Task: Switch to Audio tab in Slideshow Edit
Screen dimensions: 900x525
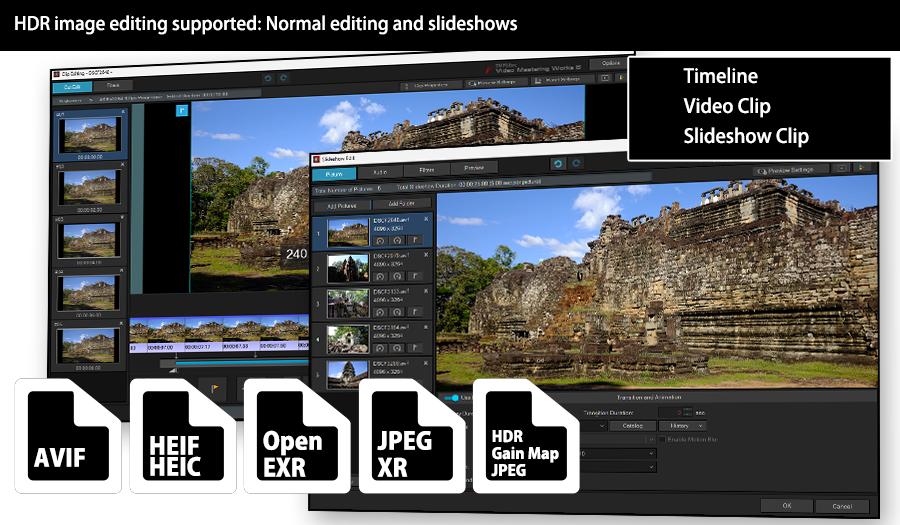Action: click(380, 172)
